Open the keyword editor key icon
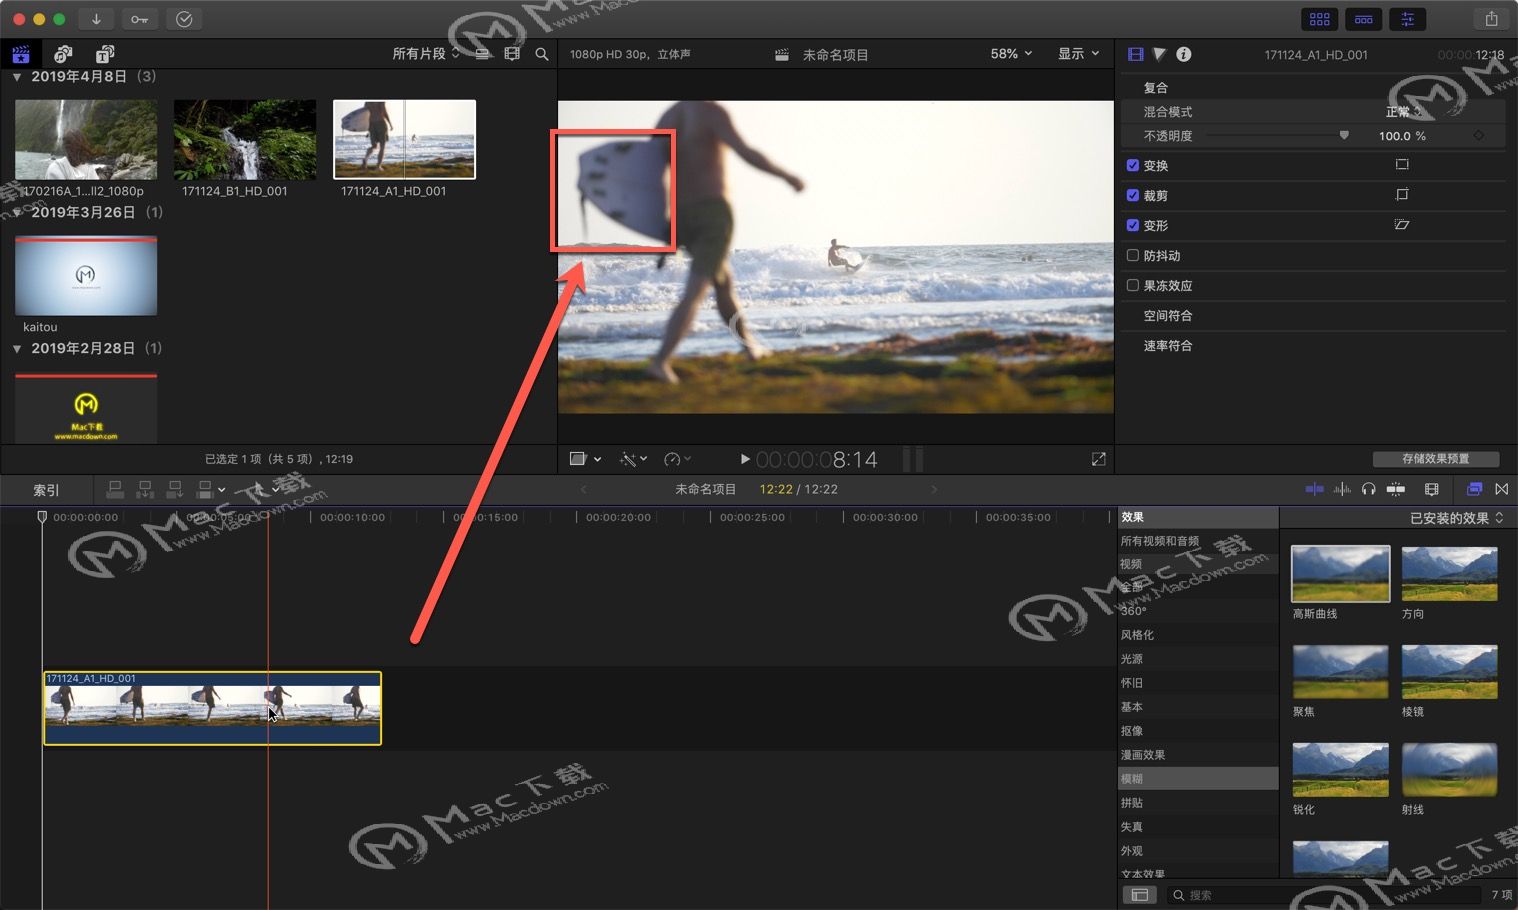 [139, 19]
